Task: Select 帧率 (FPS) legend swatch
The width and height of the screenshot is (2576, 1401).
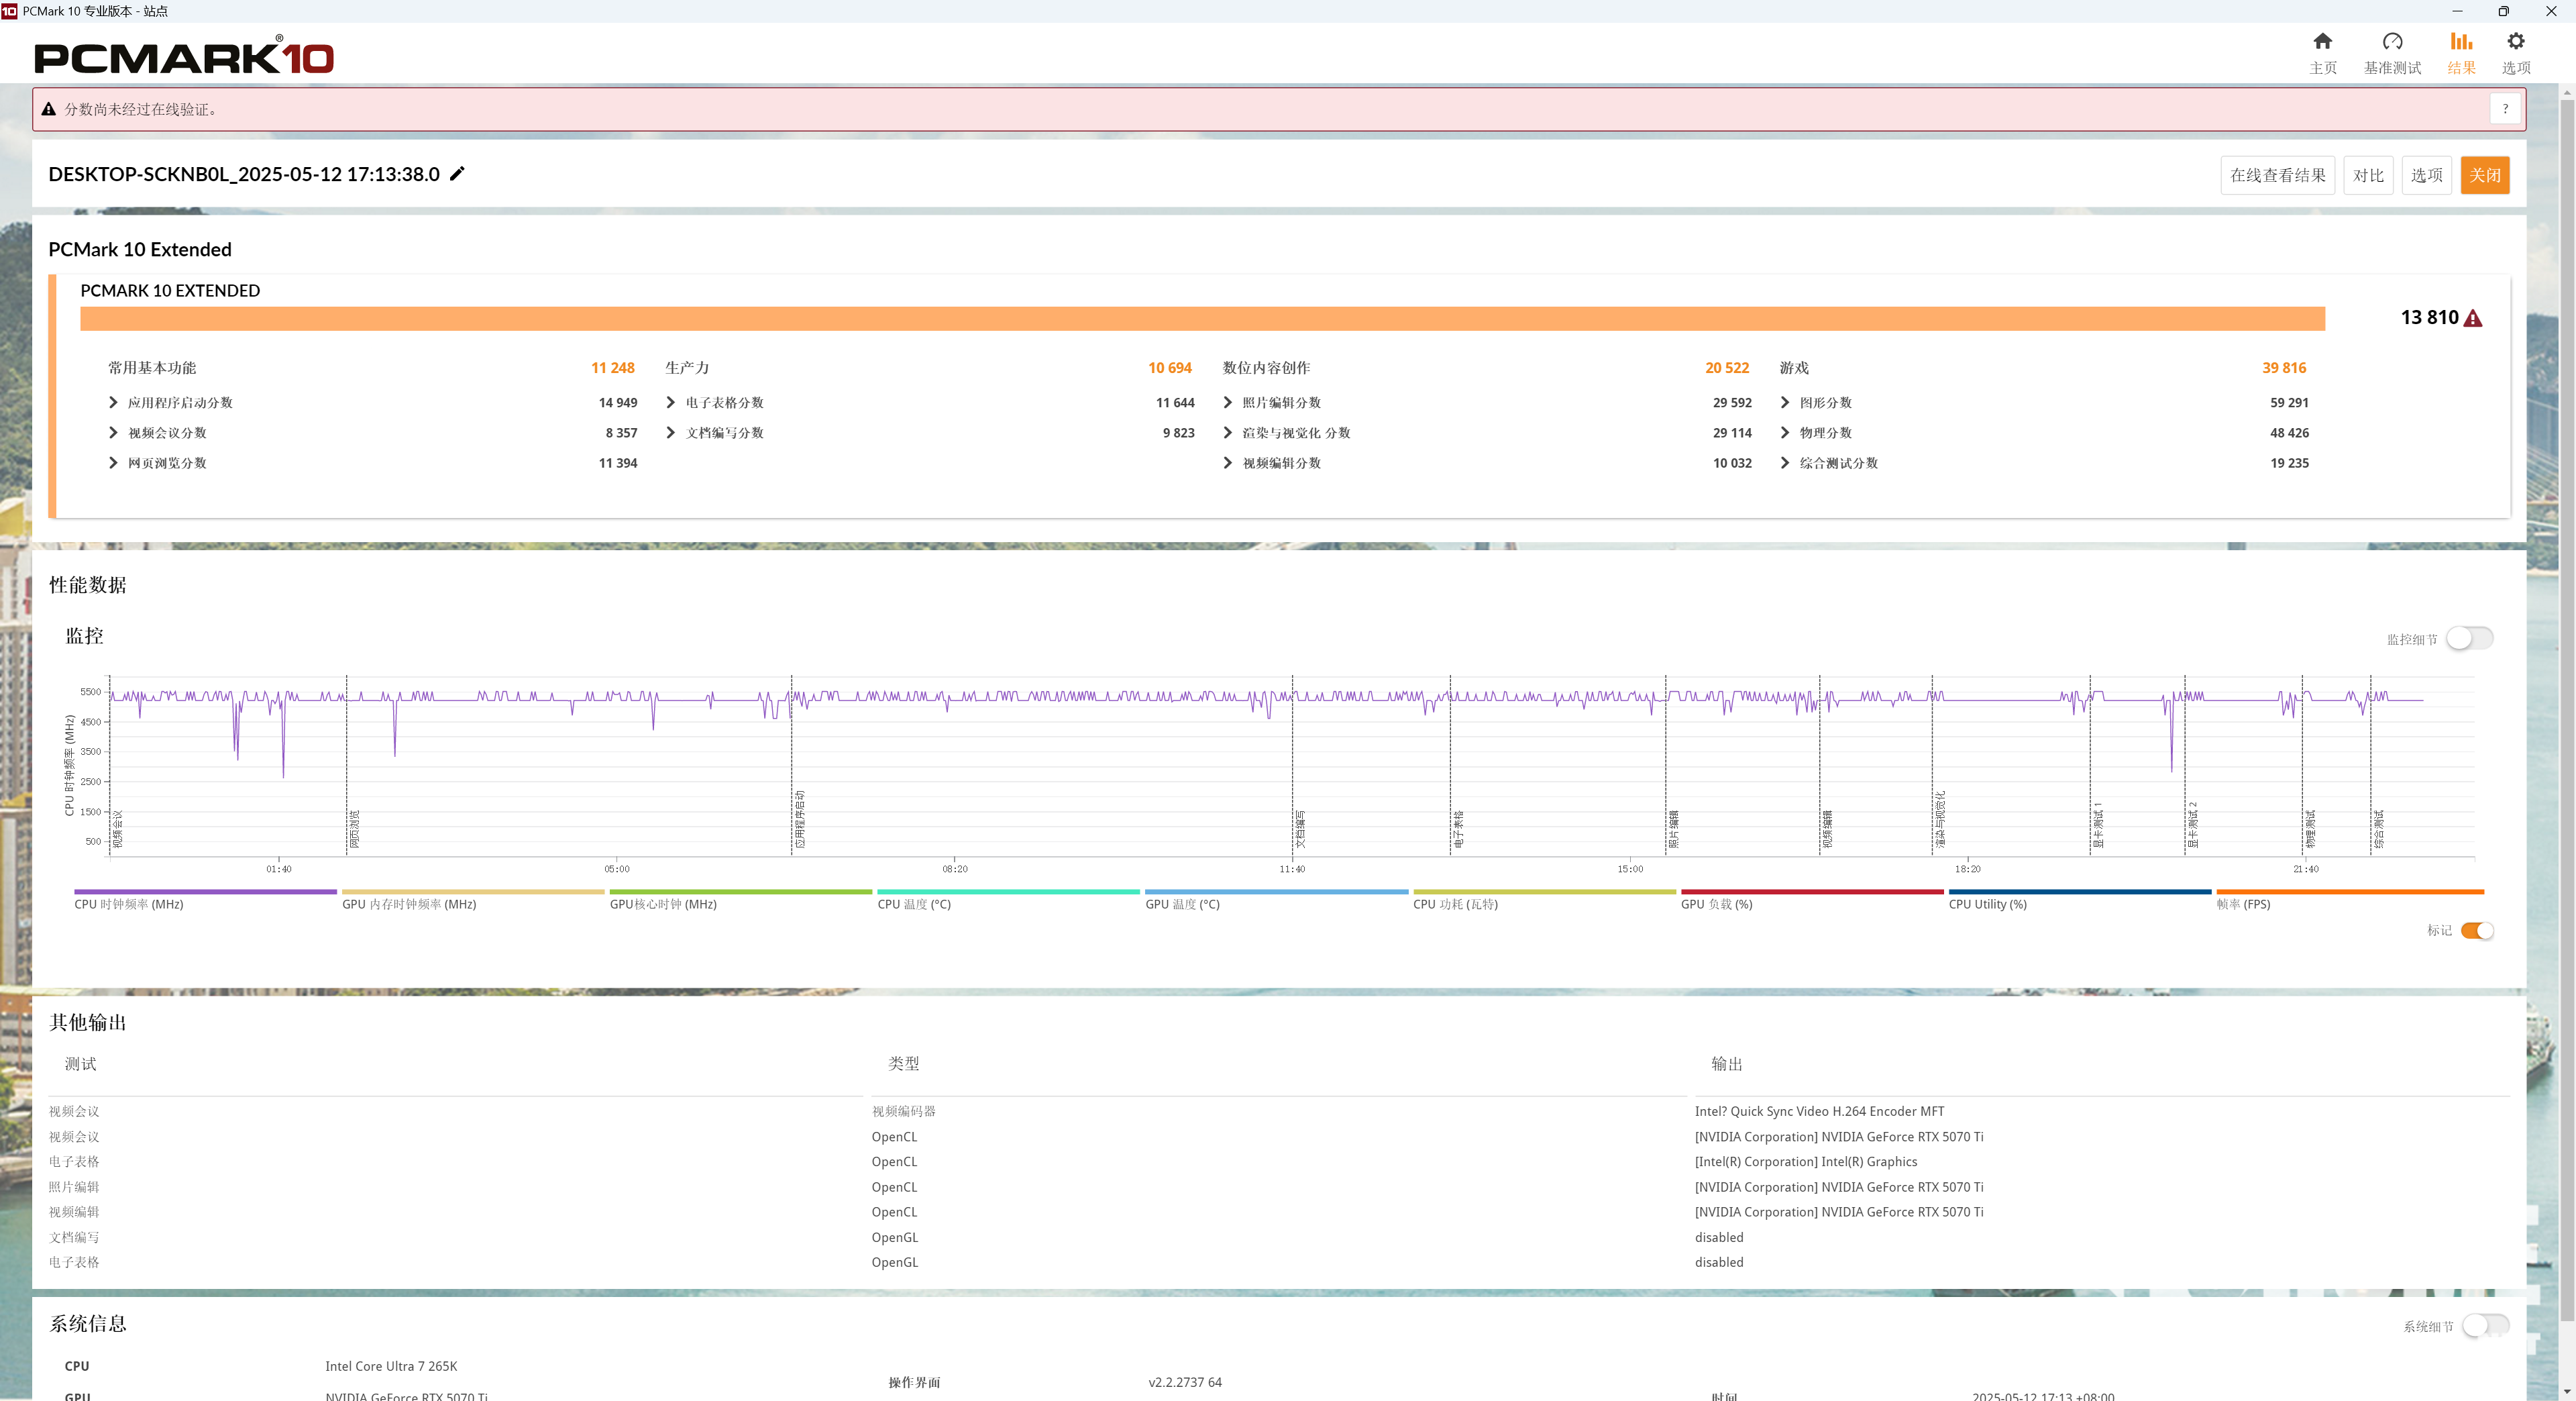Action: [2350, 892]
